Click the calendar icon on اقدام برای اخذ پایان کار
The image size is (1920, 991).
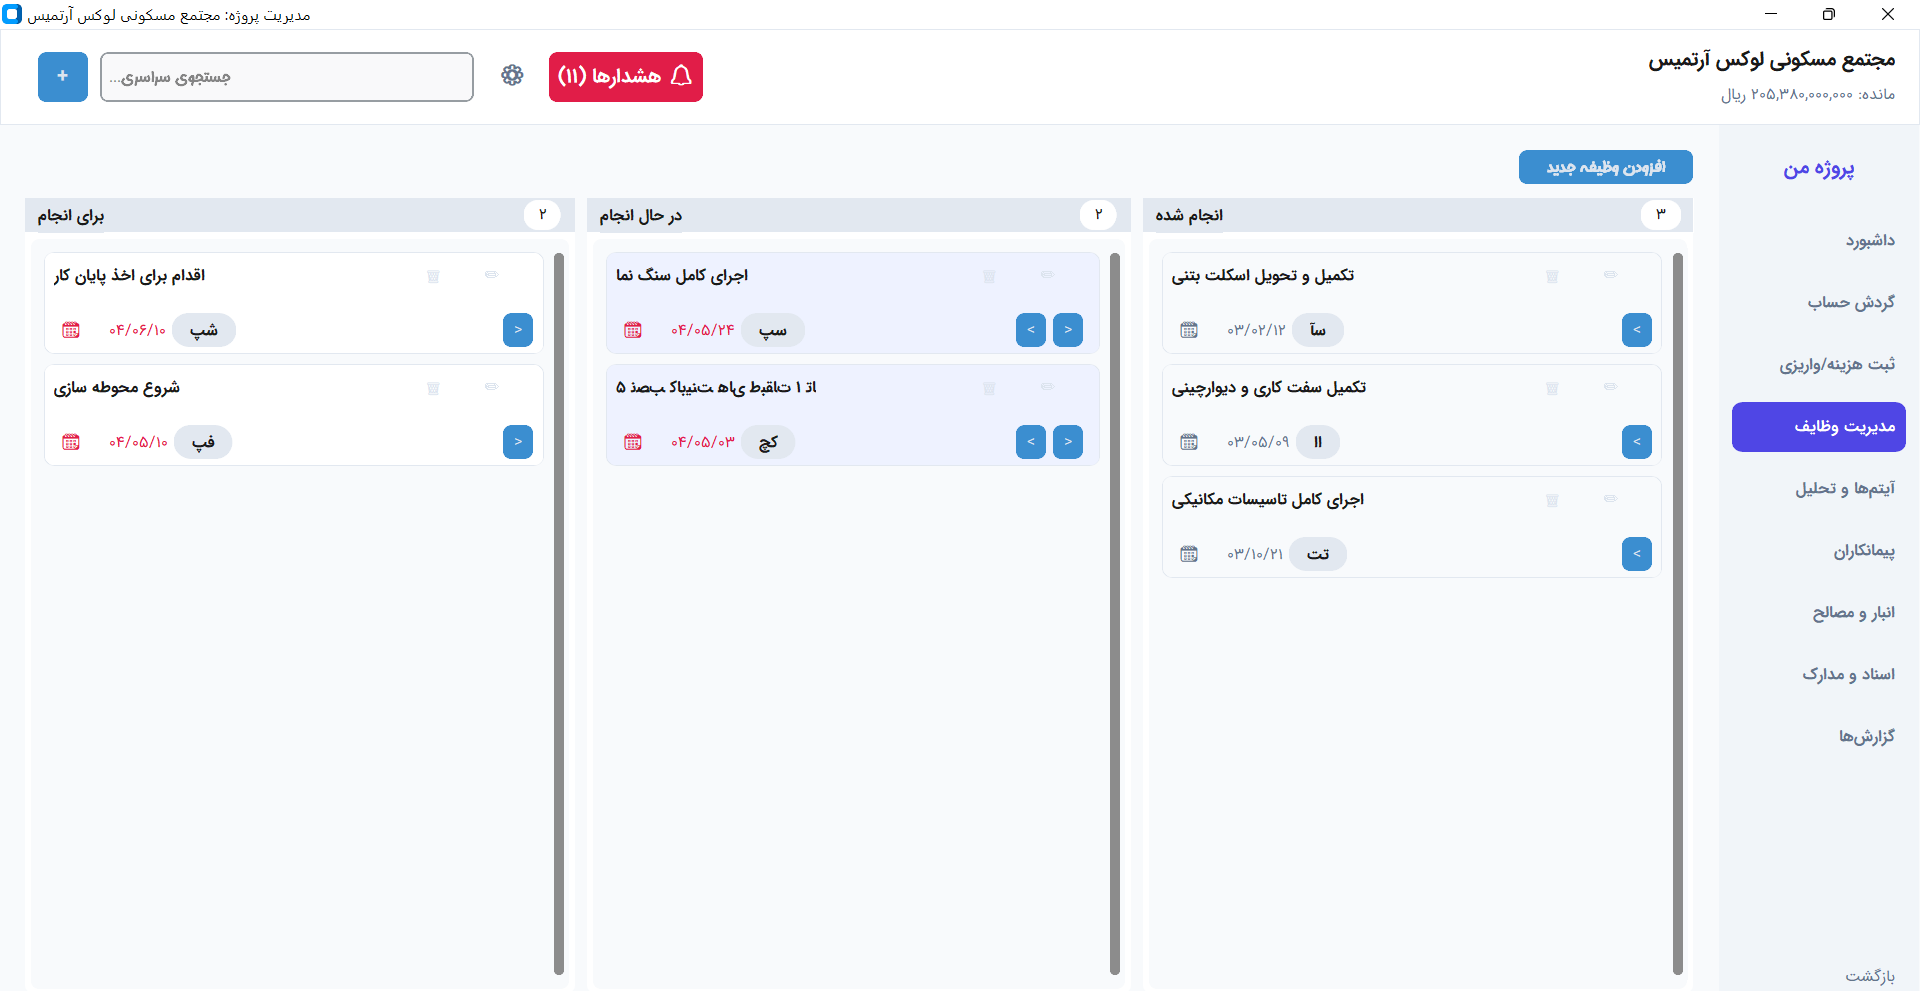pos(70,329)
